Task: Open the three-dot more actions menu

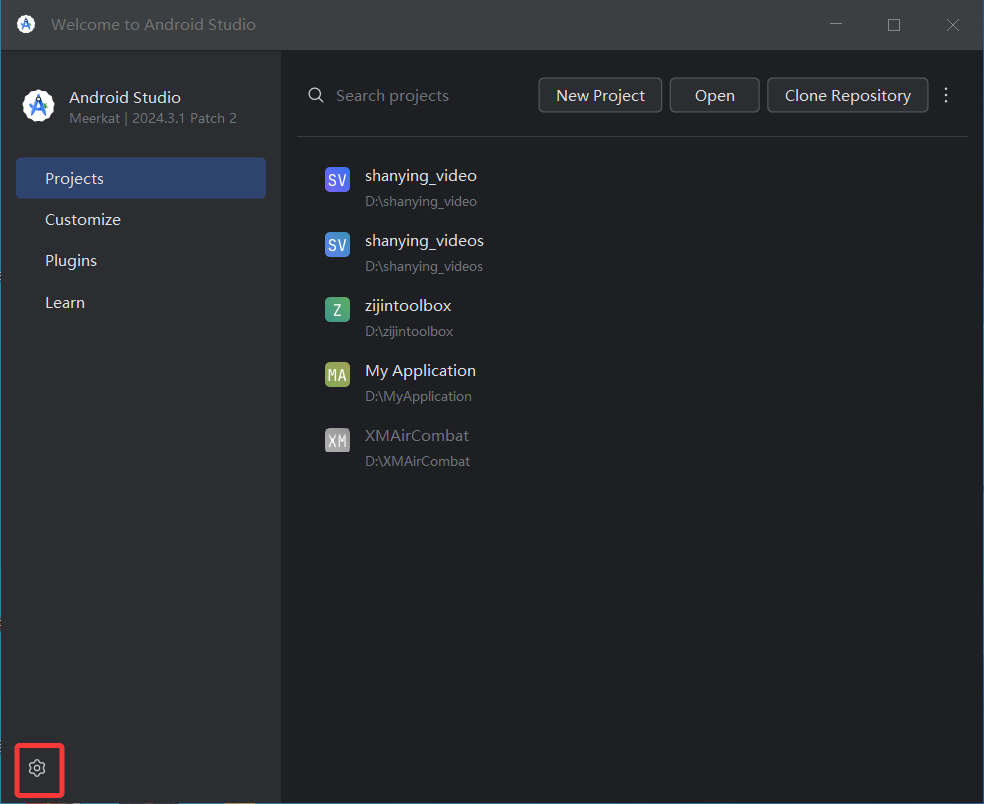Action: [x=946, y=95]
